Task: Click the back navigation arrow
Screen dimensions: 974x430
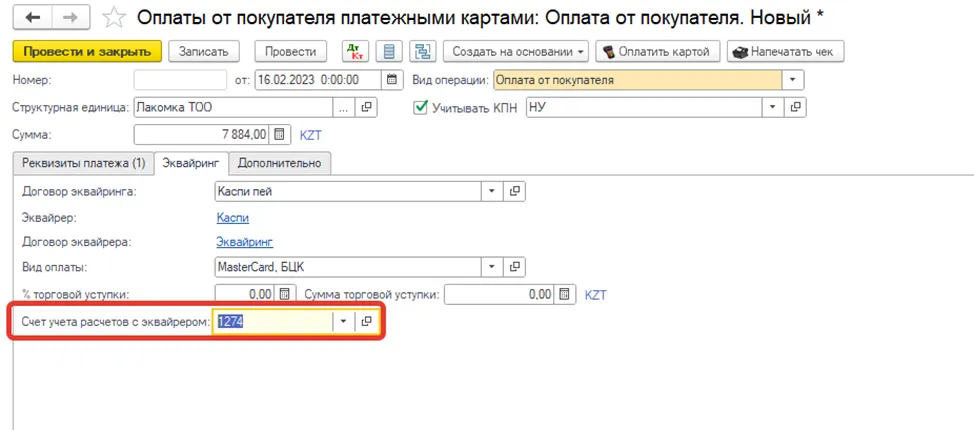Action: click(33, 18)
